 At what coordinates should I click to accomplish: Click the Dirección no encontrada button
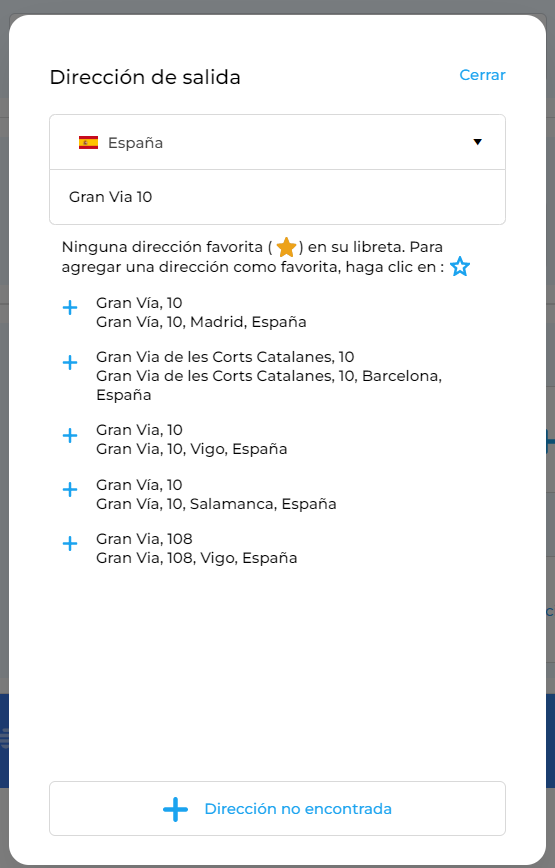point(277,809)
